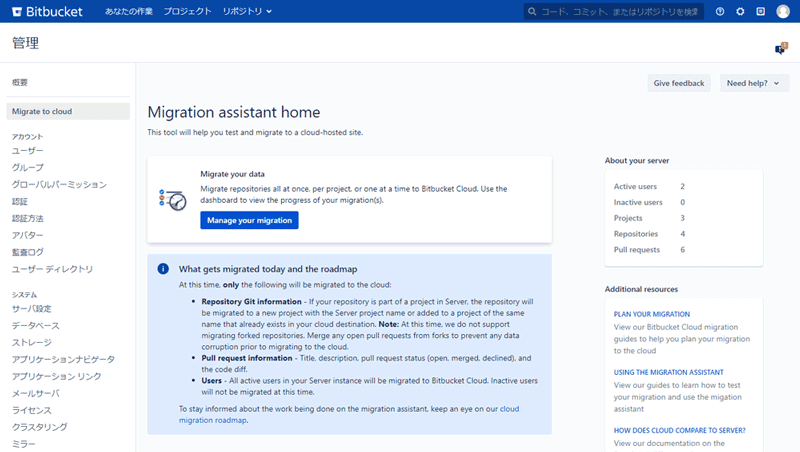This screenshot has height=452, width=800.
Task: Click the Repository Git information bold text
Action: [x=252, y=302]
